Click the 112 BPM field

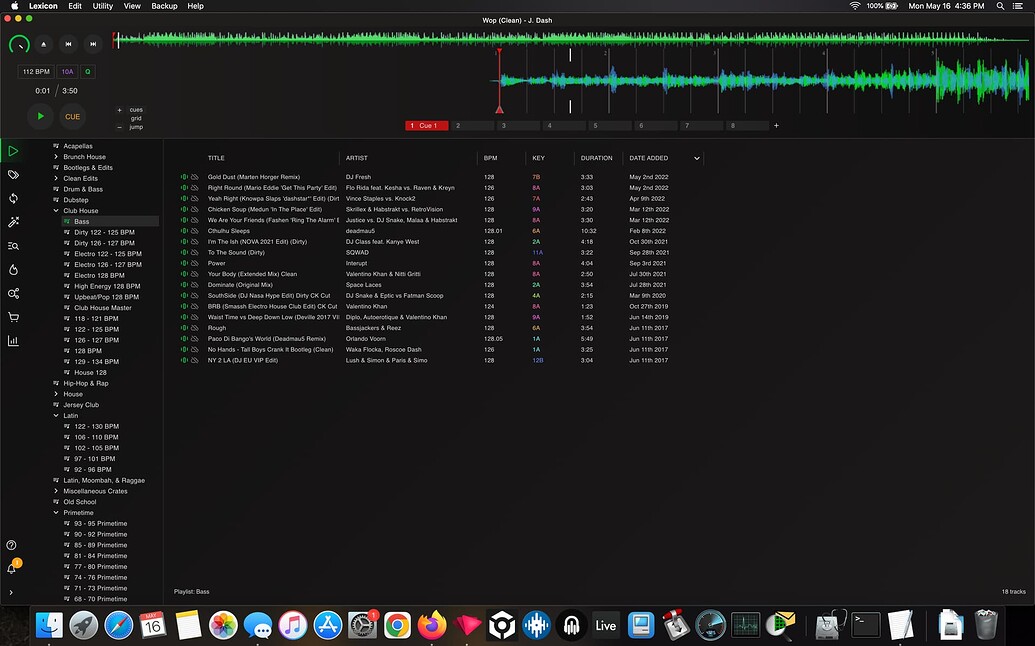(34, 71)
